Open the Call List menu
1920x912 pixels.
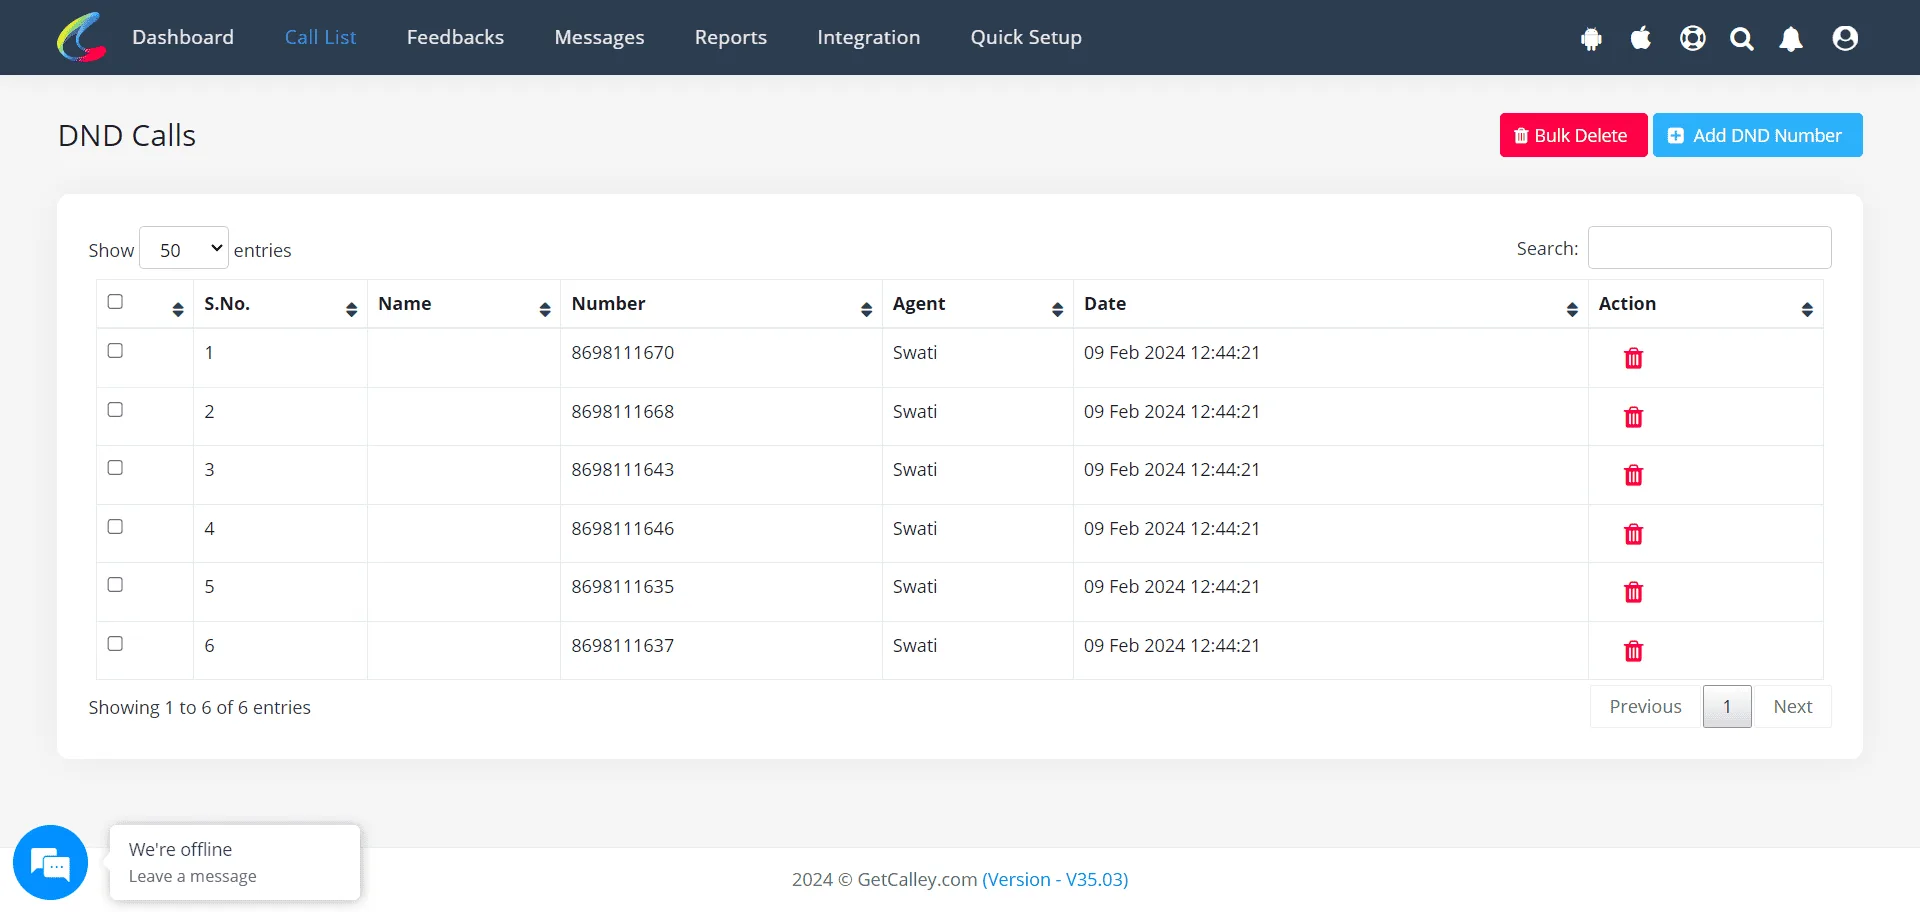point(320,37)
